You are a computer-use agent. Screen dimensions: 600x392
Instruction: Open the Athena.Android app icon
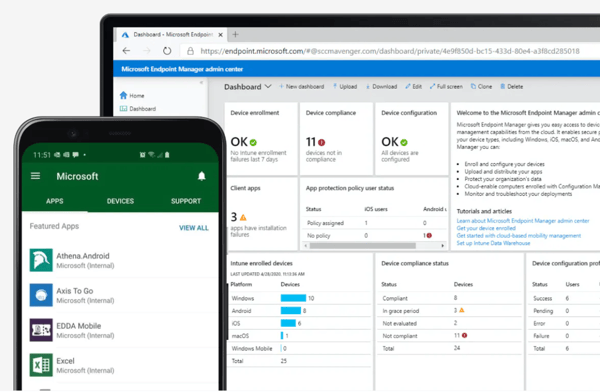[x=41, y=260]
